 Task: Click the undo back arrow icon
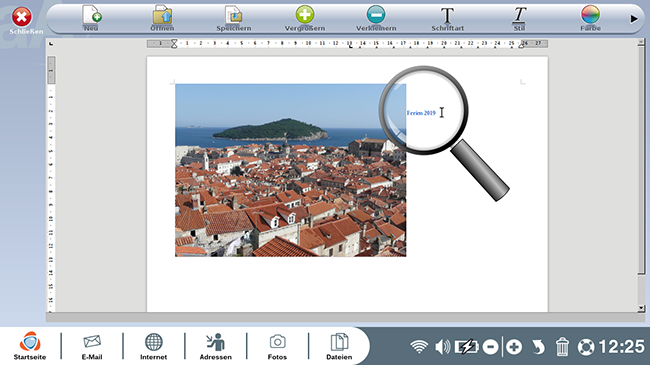click(x=538, y=347)
